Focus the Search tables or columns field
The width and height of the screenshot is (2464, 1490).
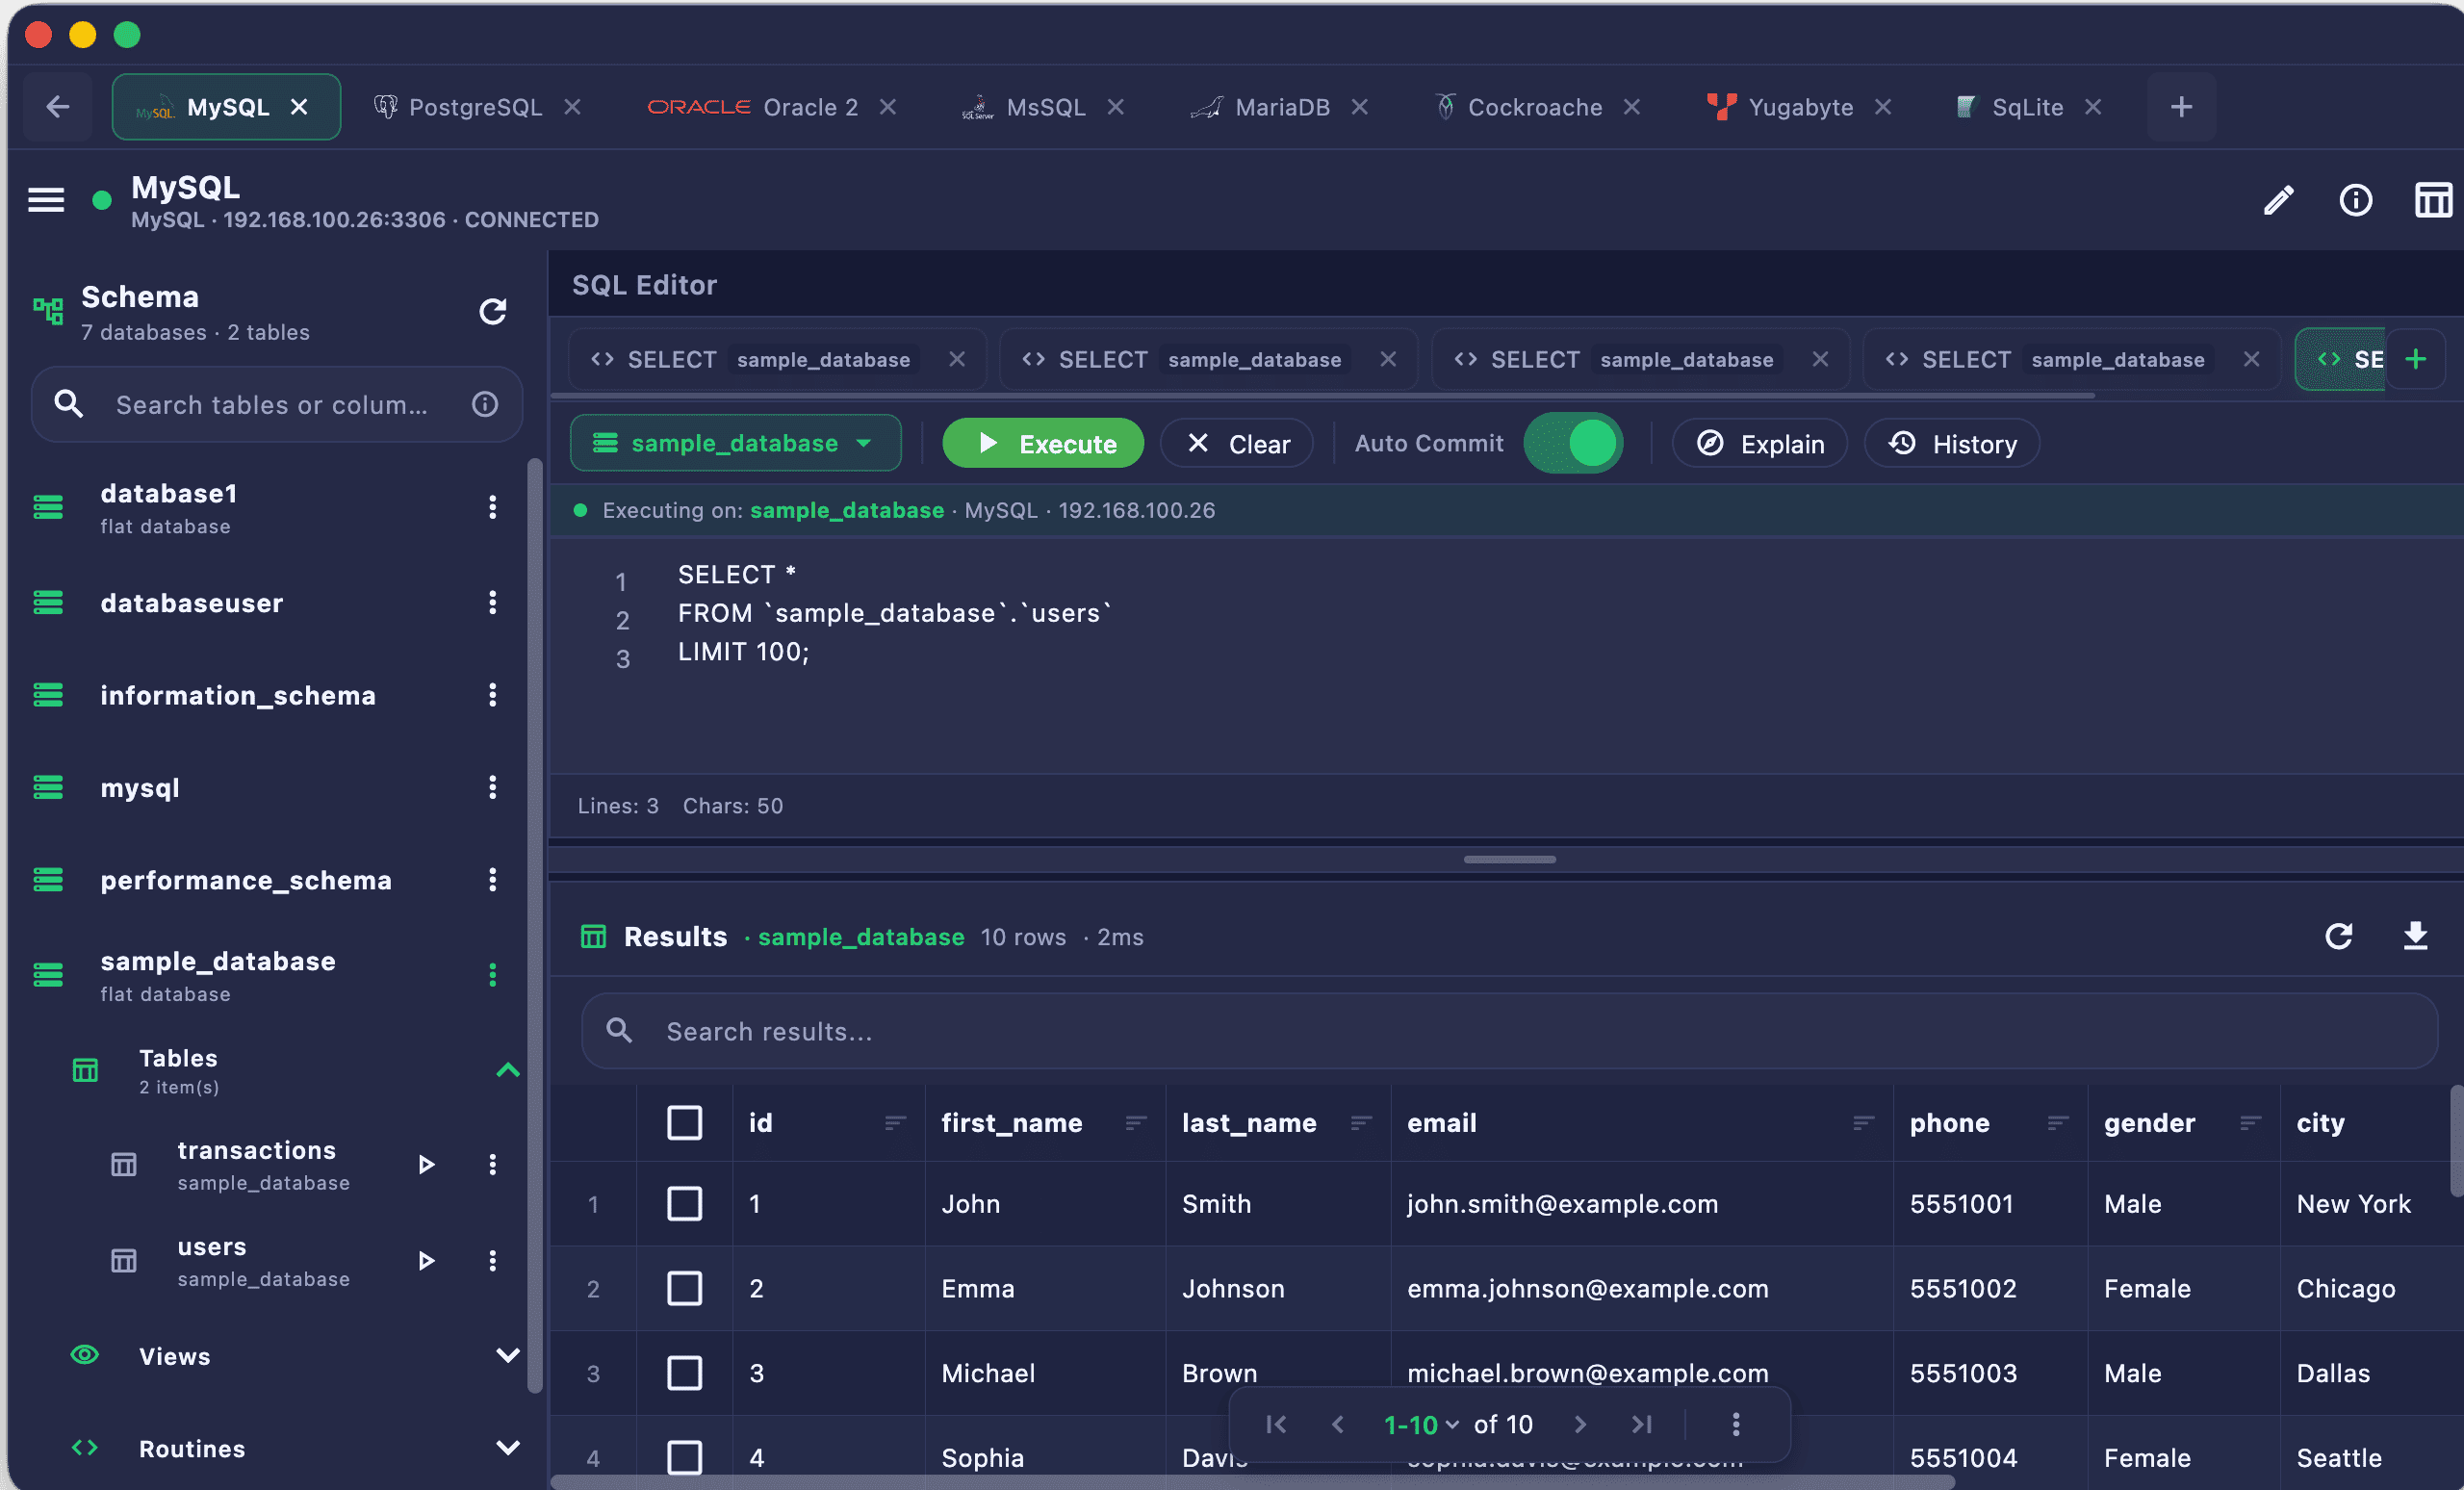tap(276, 404)
